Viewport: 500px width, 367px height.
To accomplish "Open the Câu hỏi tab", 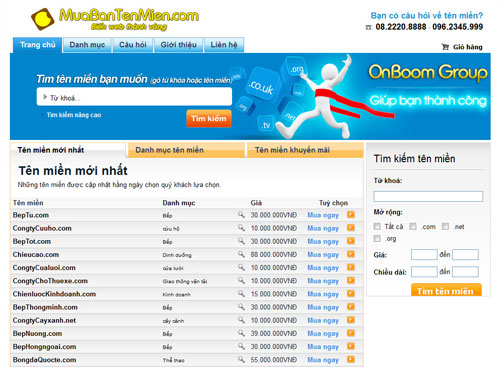I will pos(133,45).
